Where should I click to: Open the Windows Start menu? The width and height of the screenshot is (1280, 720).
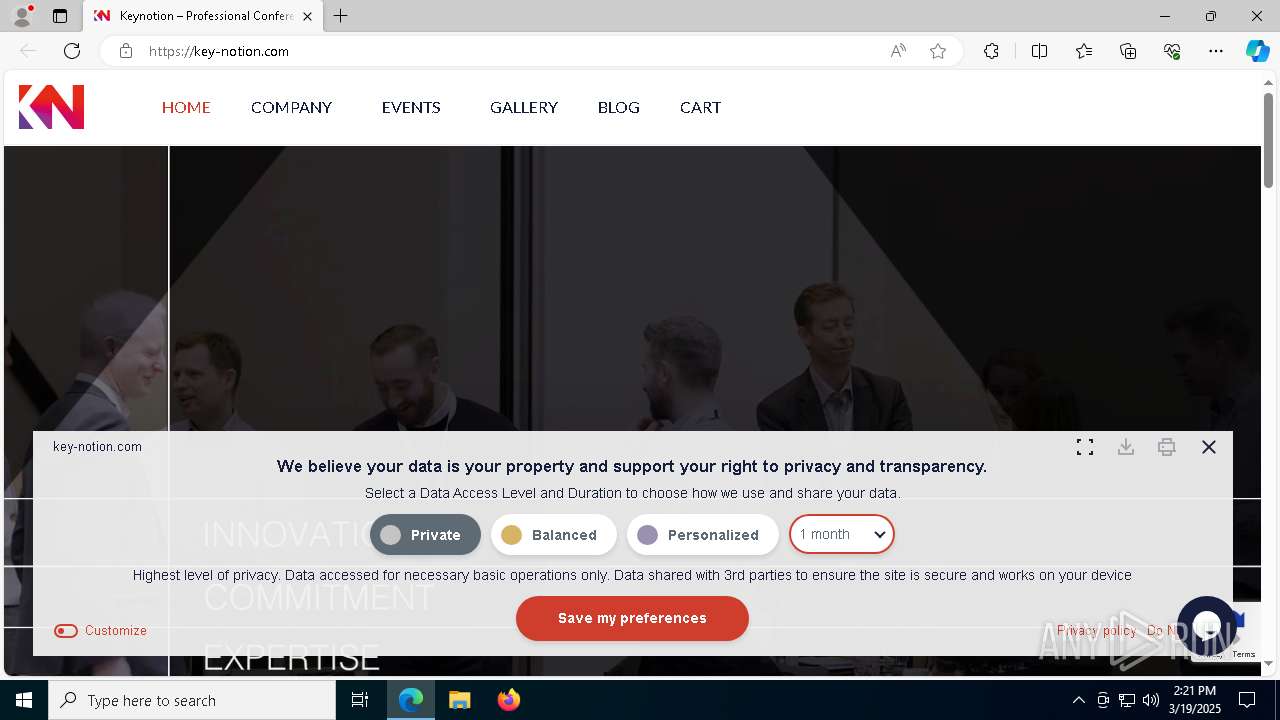pos(24,700)
